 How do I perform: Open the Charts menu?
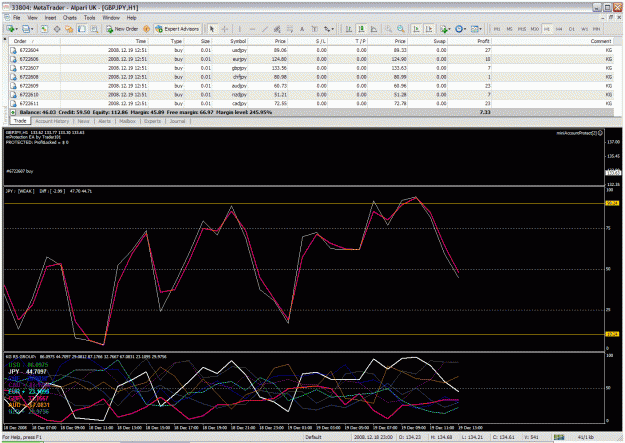tap(69, 18)
